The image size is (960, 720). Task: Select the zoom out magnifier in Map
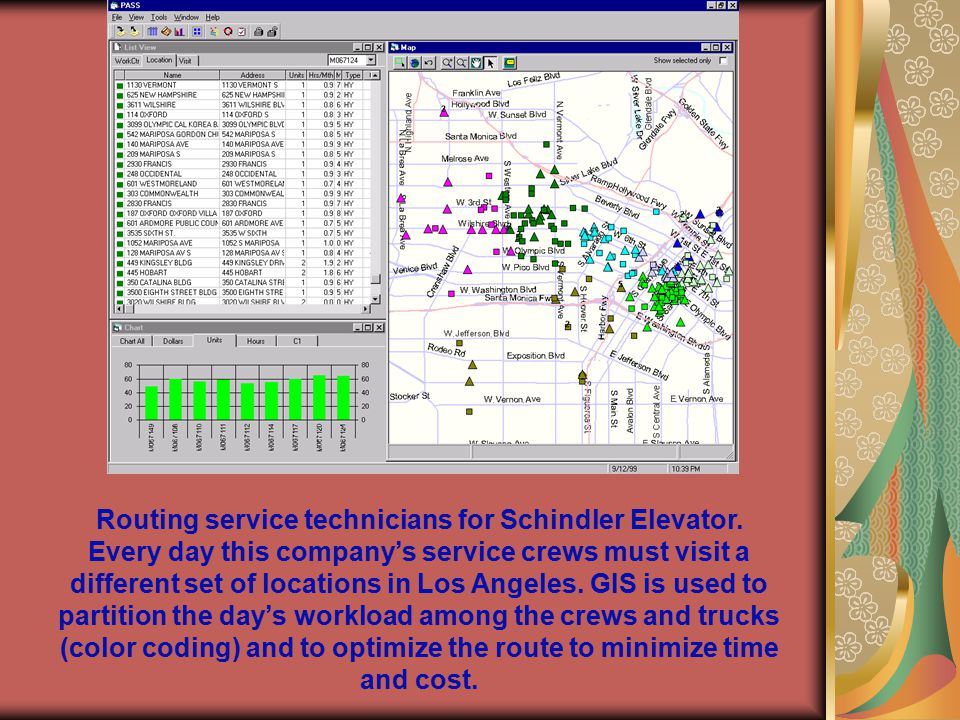pyautogui.click(x=462, y=62)
